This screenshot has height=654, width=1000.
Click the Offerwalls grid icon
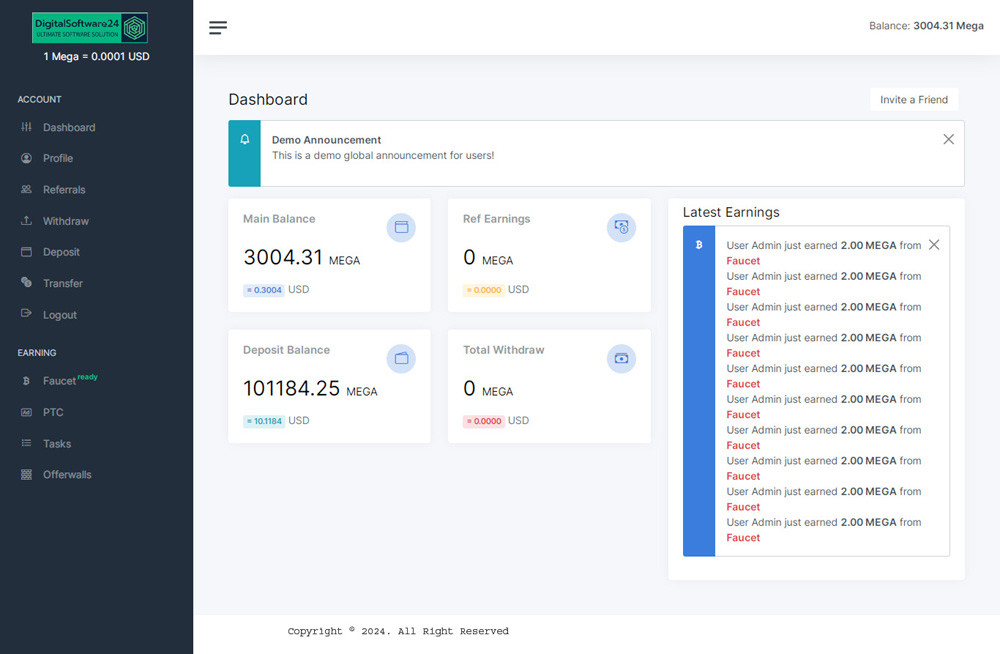26,474
